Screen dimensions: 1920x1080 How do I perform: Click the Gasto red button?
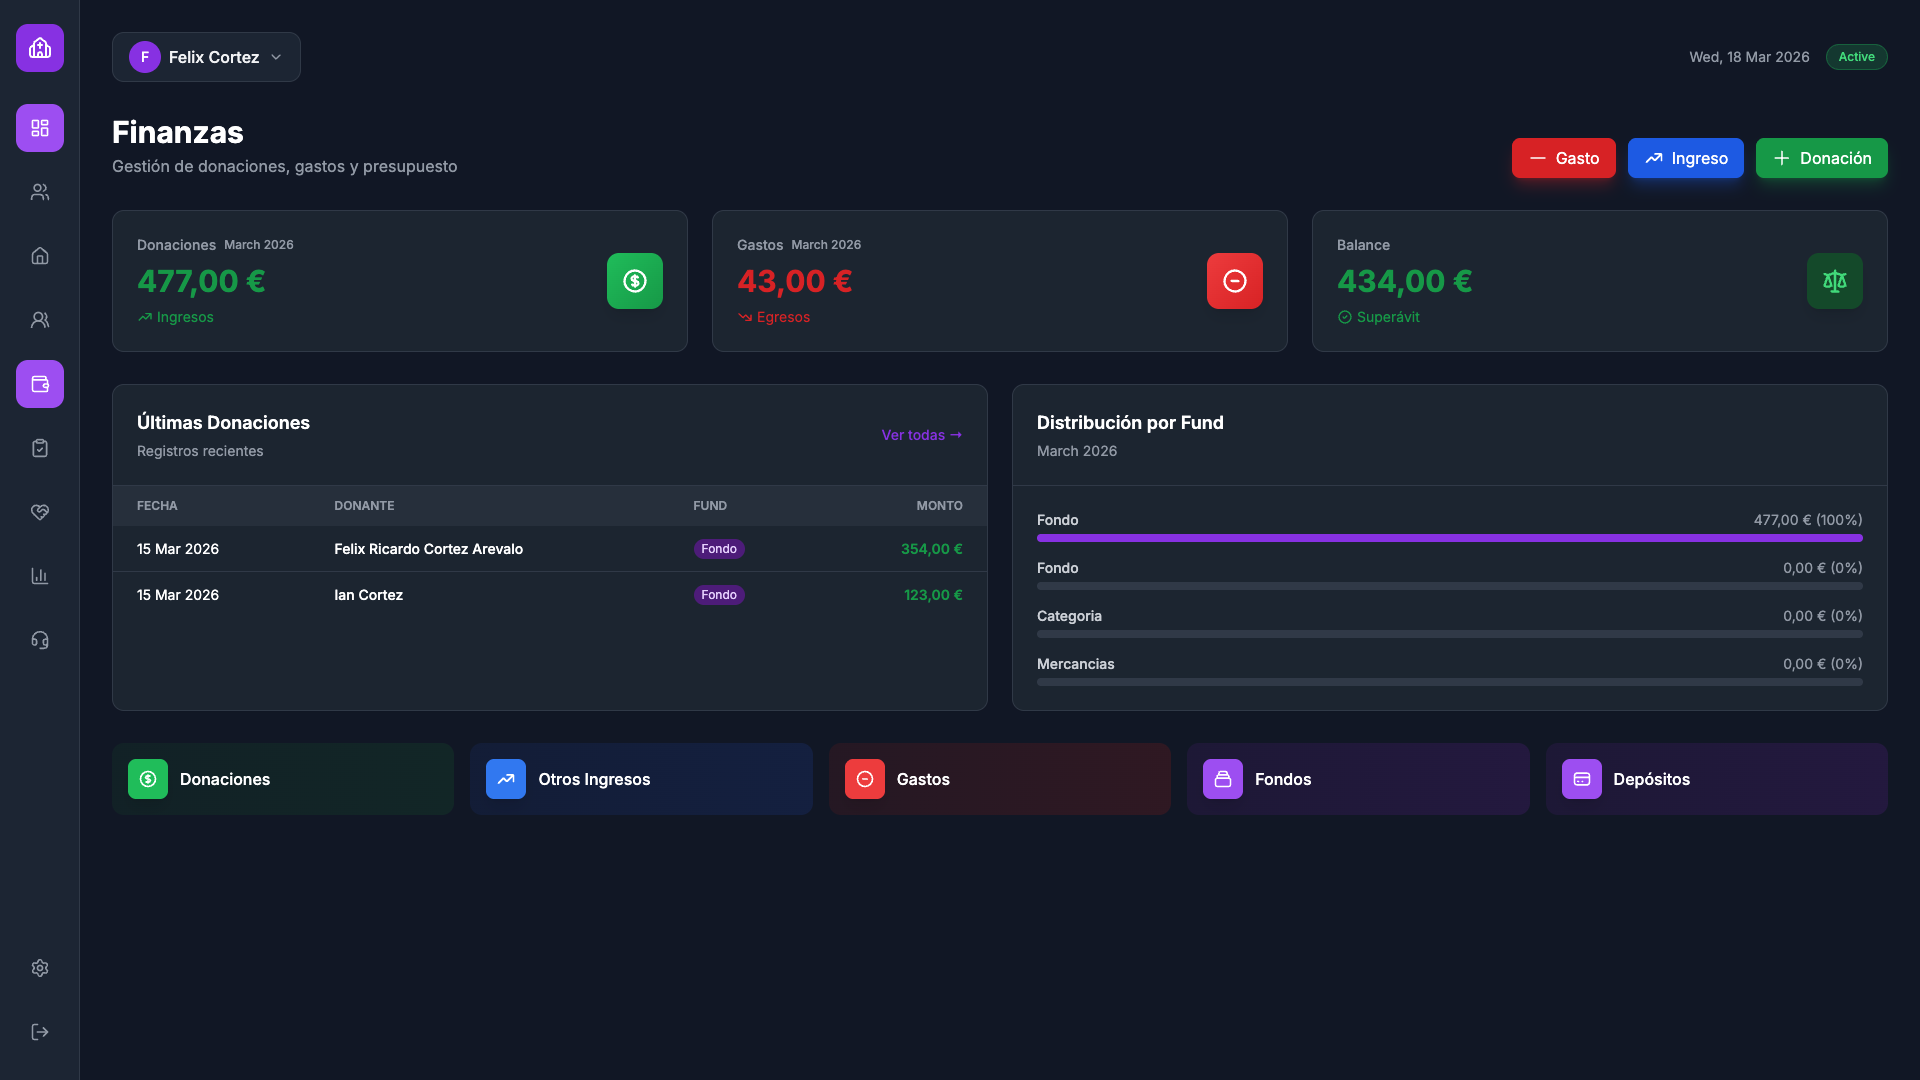click(1563, 158)
